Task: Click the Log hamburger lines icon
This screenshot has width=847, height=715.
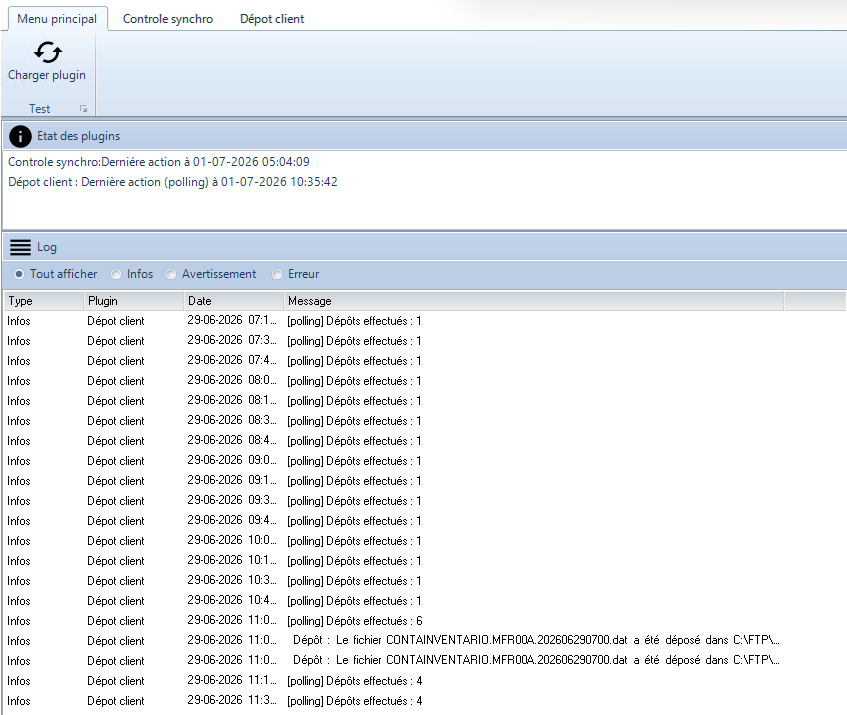Action: coord(21,247)
